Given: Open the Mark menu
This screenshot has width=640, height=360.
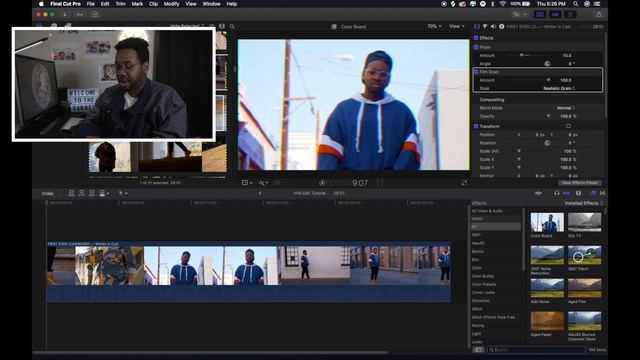Looking at the screenshot, I should pyautogui.click(x=137, y=4).
